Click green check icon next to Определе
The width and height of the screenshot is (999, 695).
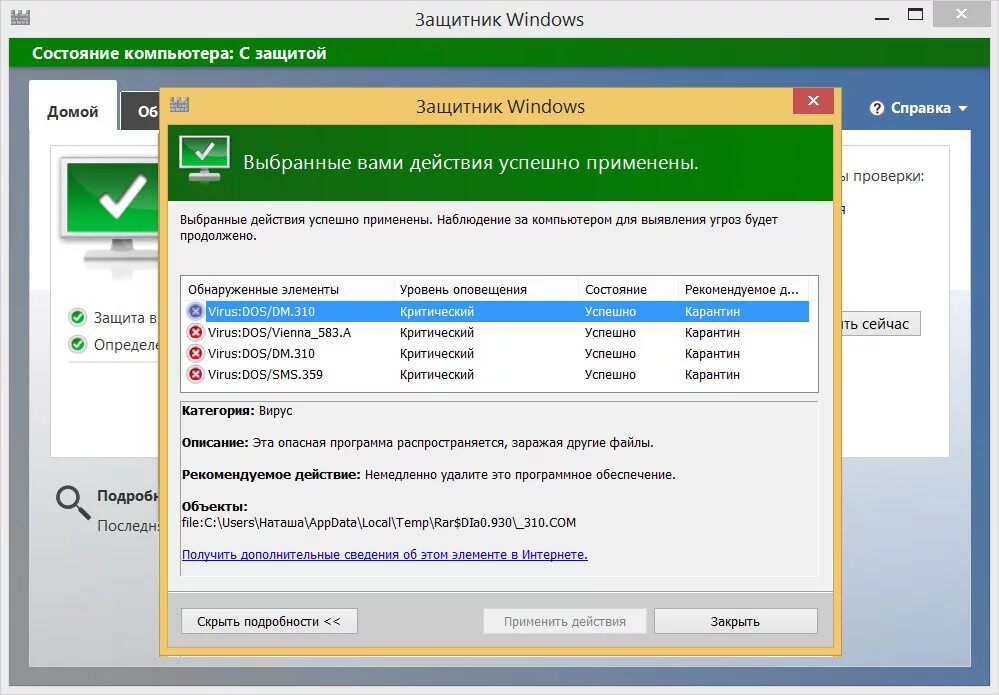78,345
